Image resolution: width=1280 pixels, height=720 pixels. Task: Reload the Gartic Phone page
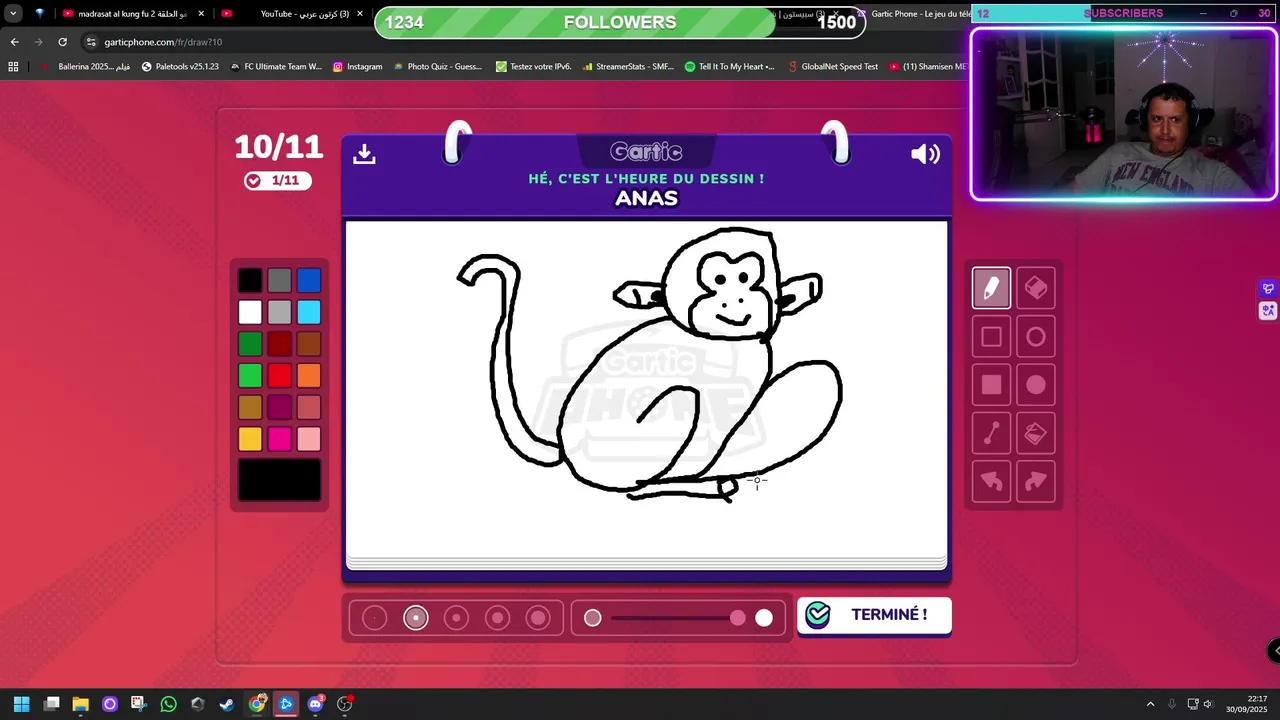(62, 42)
